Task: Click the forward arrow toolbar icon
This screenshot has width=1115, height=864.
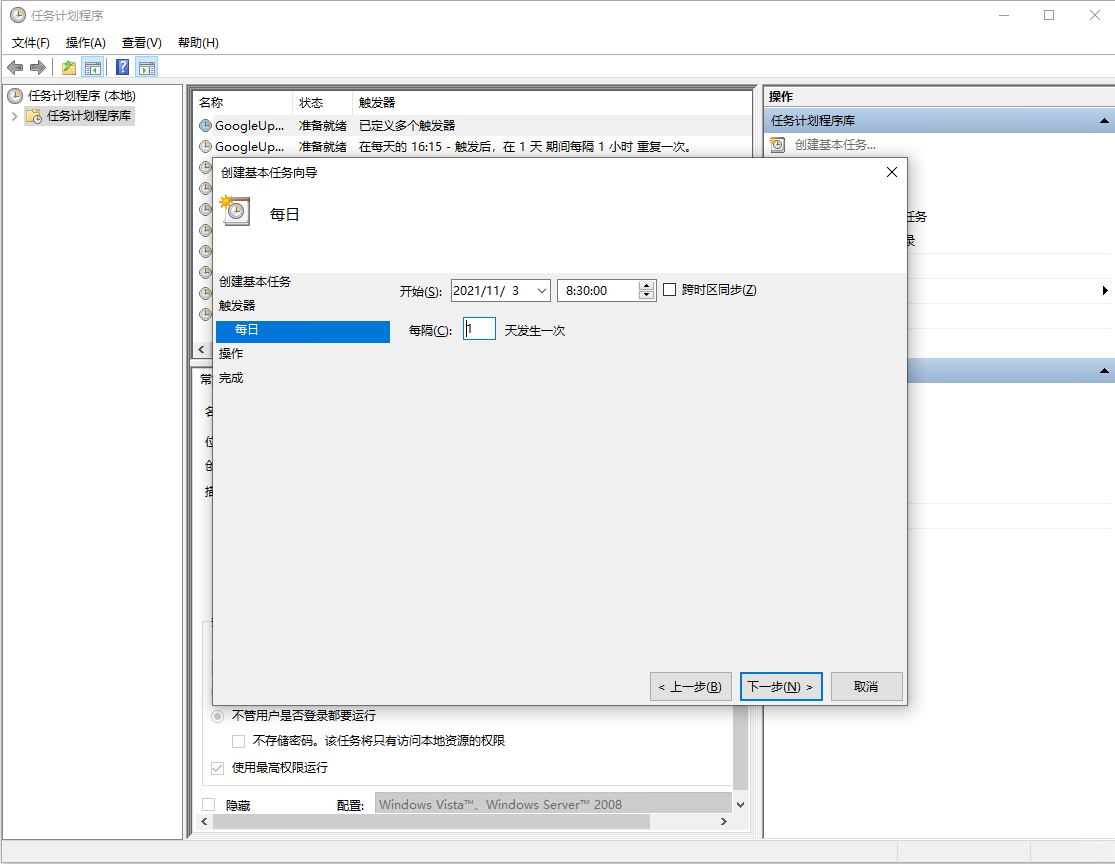Action: coord(38,68)
